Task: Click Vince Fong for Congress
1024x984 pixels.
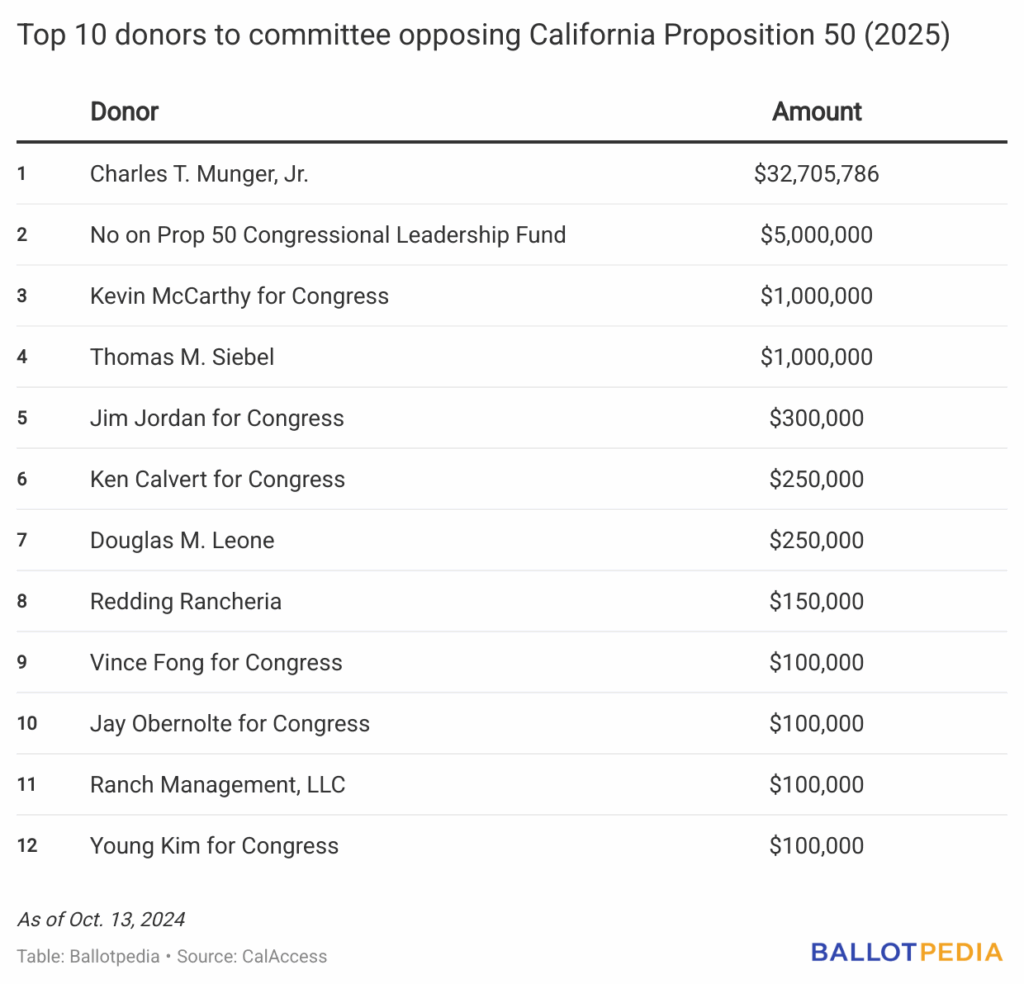Action: (216, 662)
